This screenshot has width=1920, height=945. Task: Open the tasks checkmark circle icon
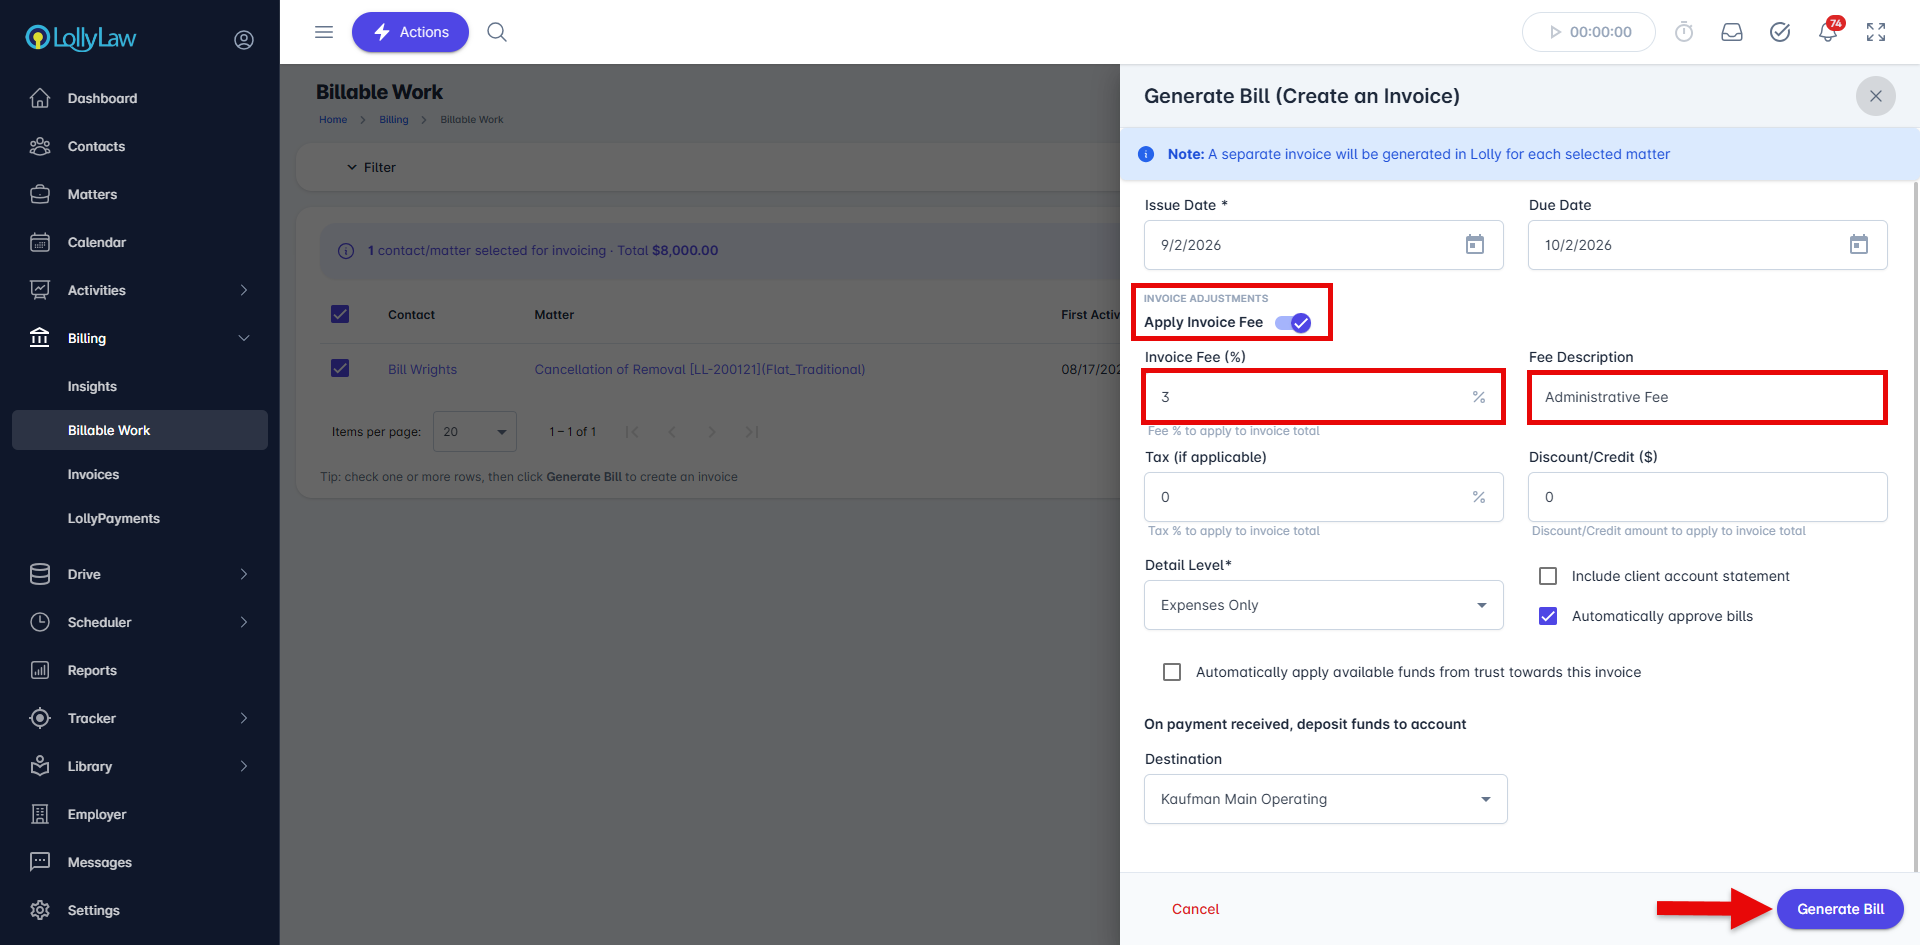[1780, 32]
